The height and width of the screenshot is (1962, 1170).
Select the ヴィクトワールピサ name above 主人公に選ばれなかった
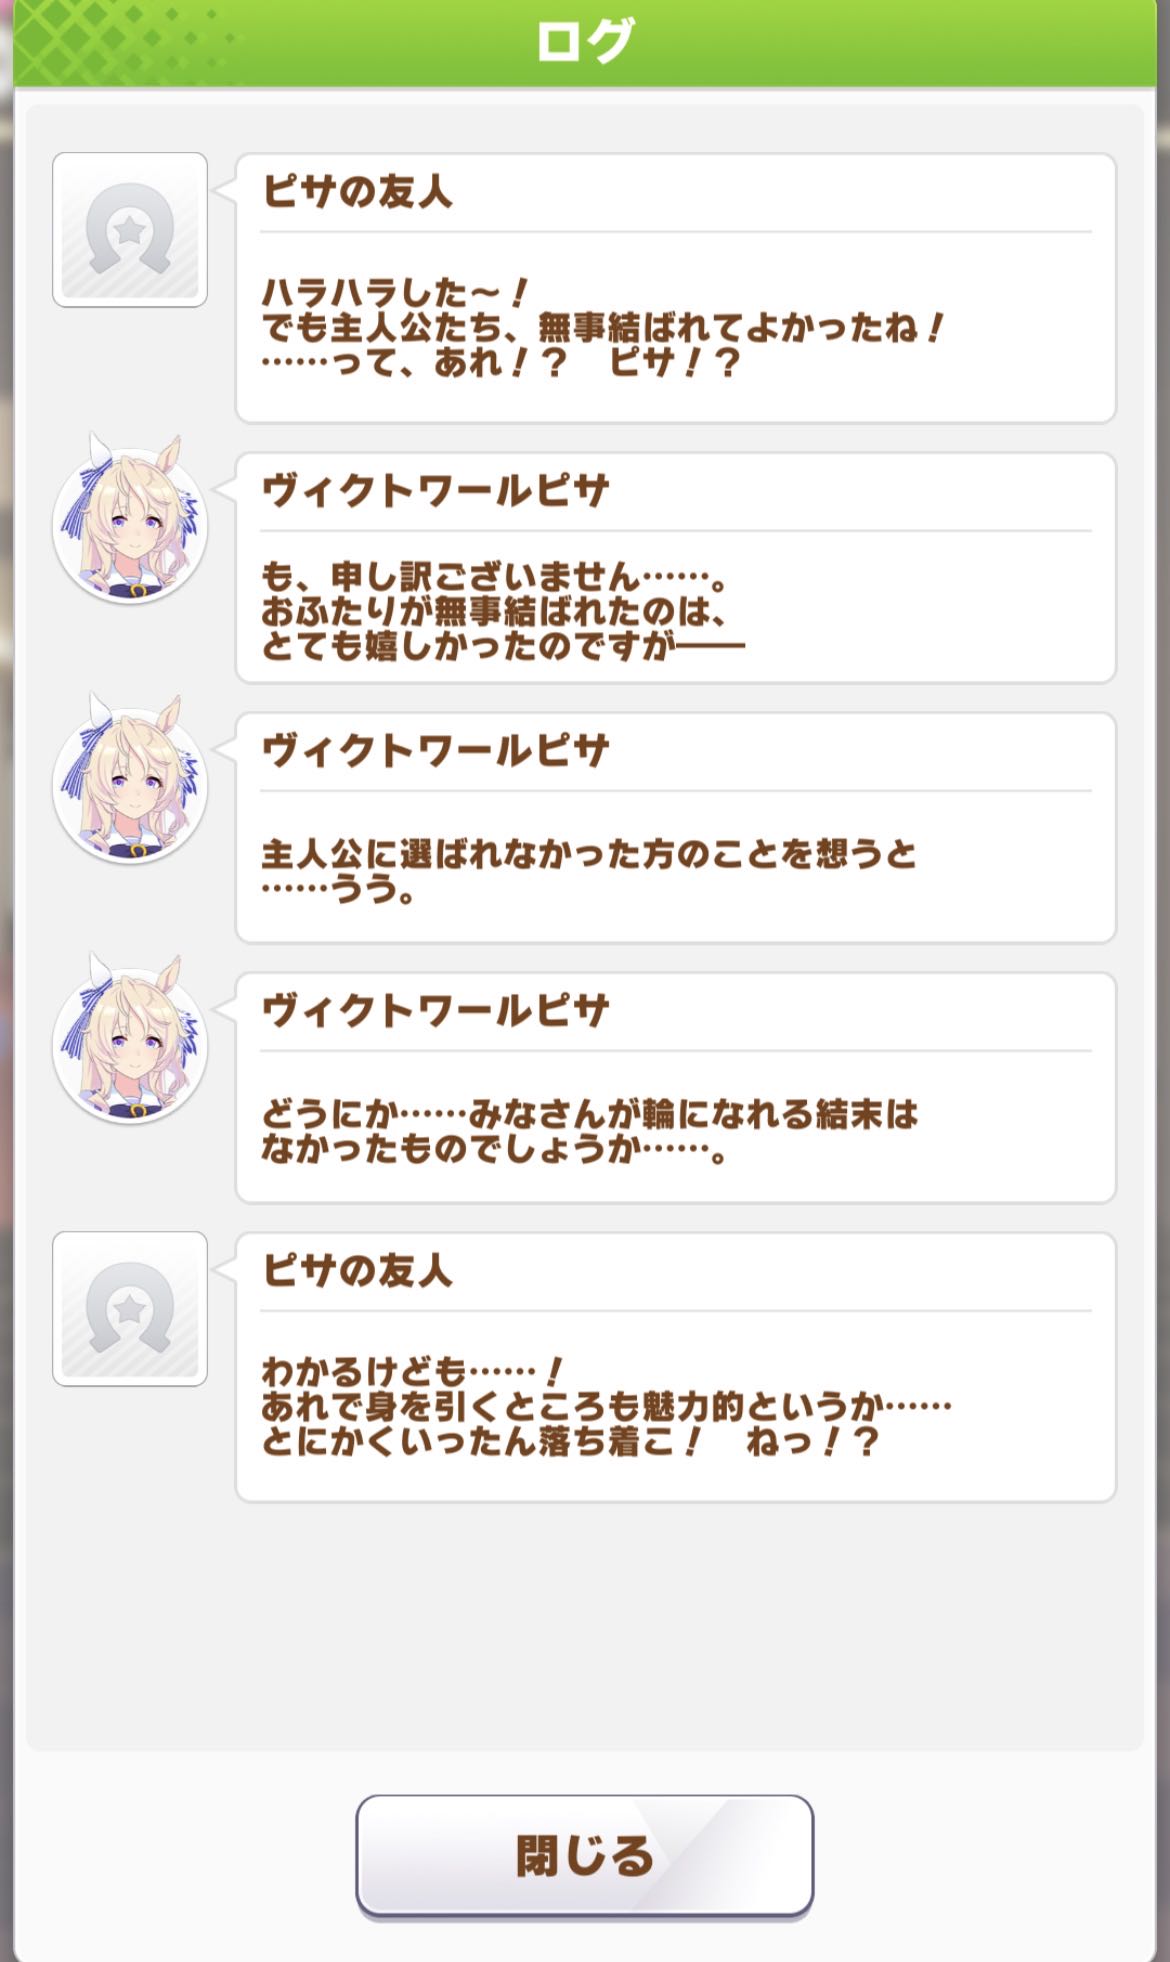(435, 751)
